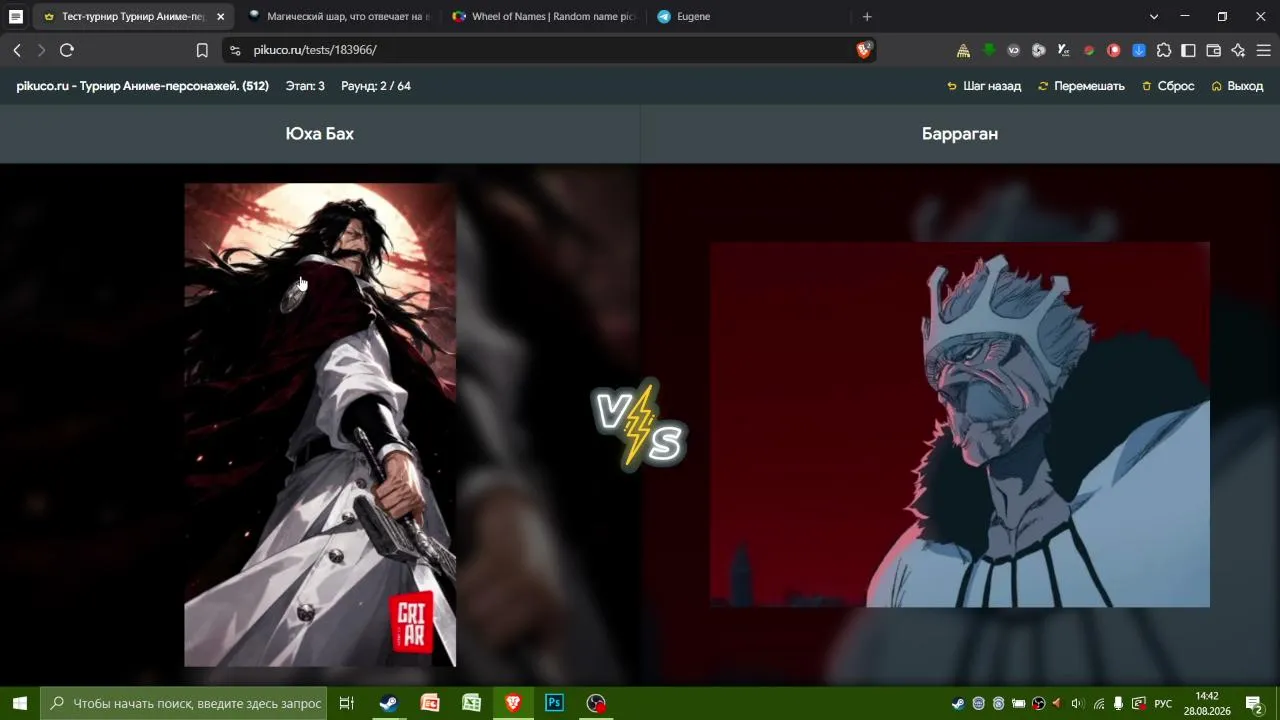
Task: Click Выход to exit the tournament
Action: pyautogui.click(x=1237, y=86)
